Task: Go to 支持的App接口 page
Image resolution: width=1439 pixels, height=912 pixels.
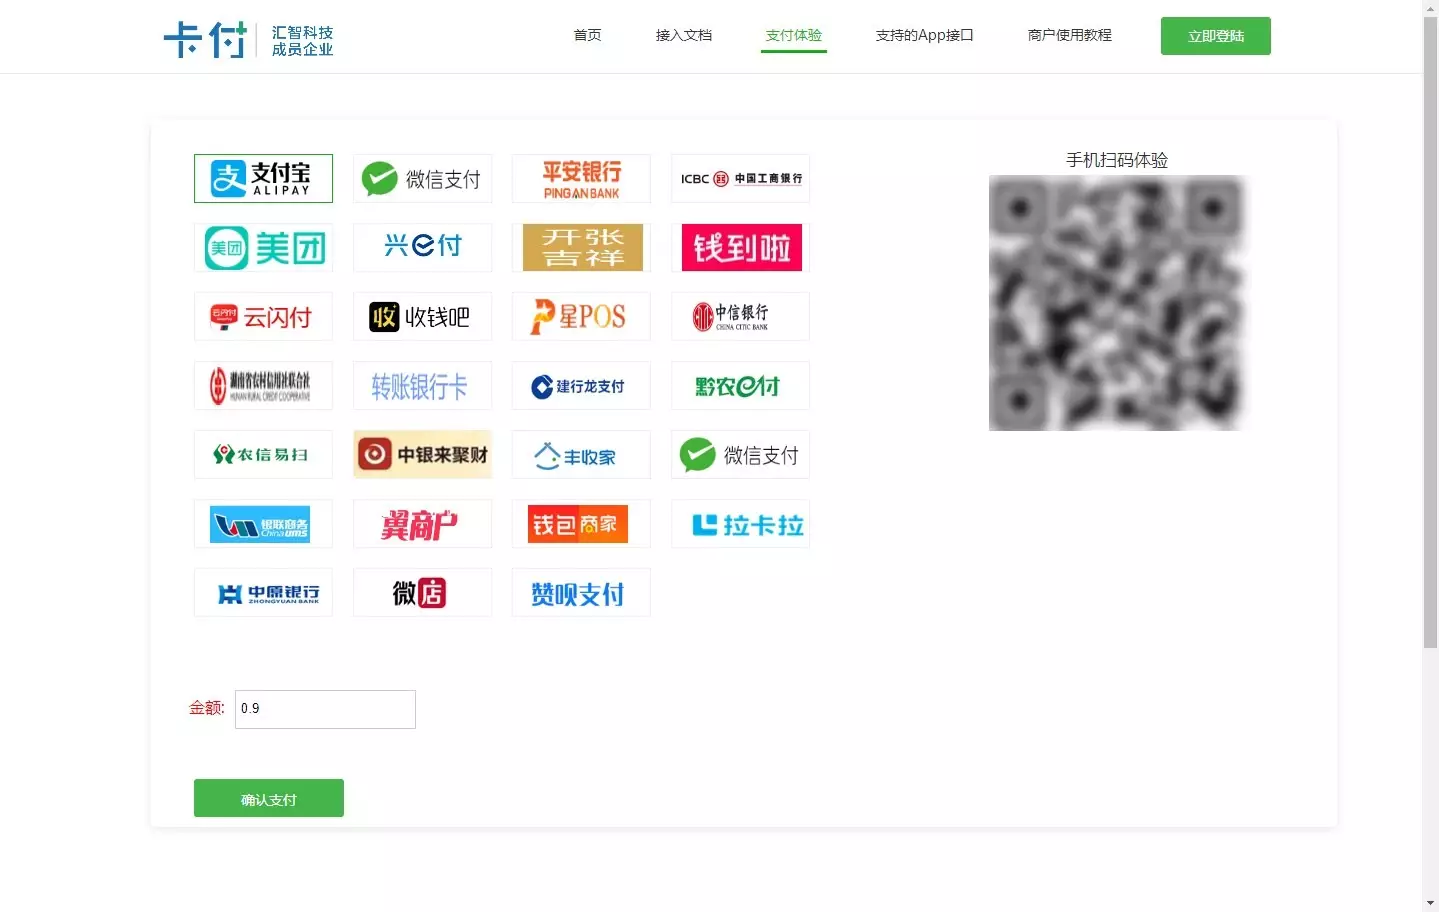Action: pos(924,35)
